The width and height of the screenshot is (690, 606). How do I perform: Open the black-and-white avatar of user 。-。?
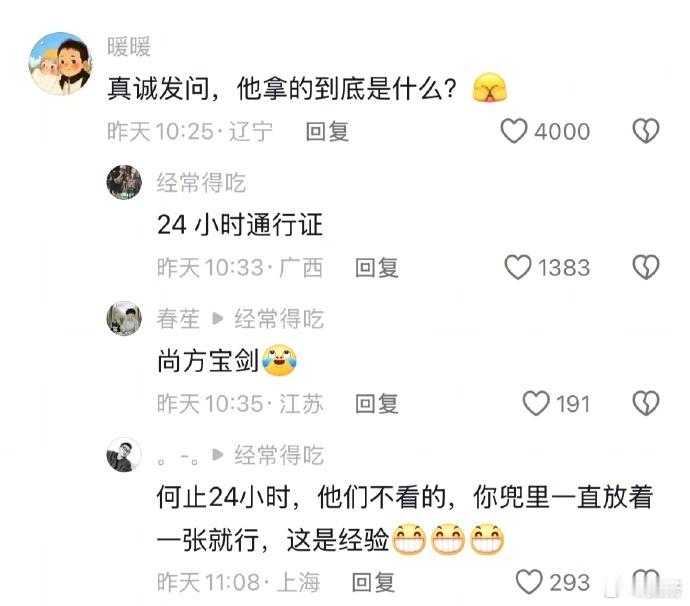tap(124, 455)
